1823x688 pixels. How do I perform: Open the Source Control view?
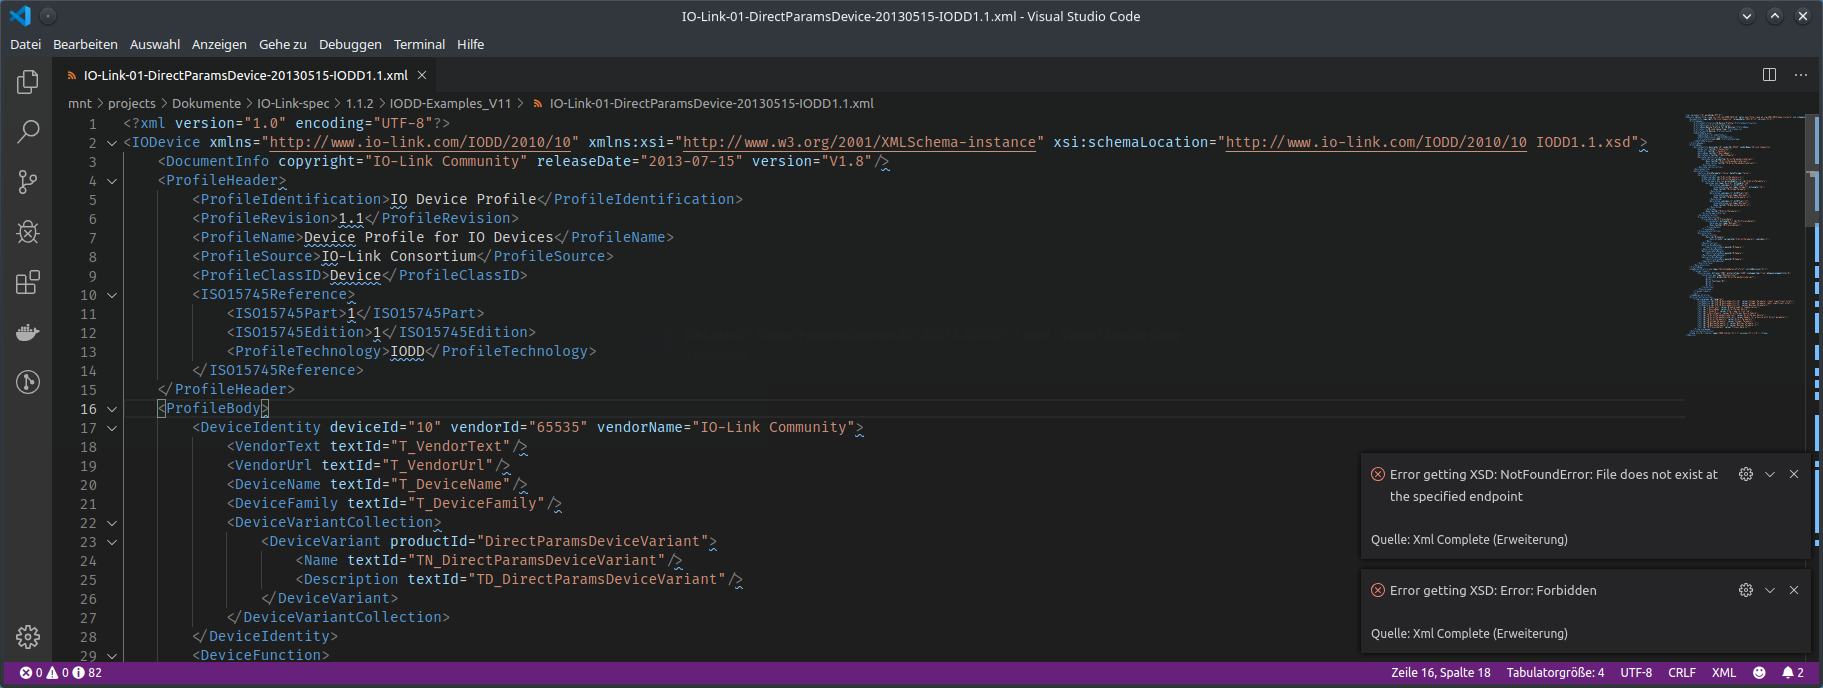coord(28,182)
